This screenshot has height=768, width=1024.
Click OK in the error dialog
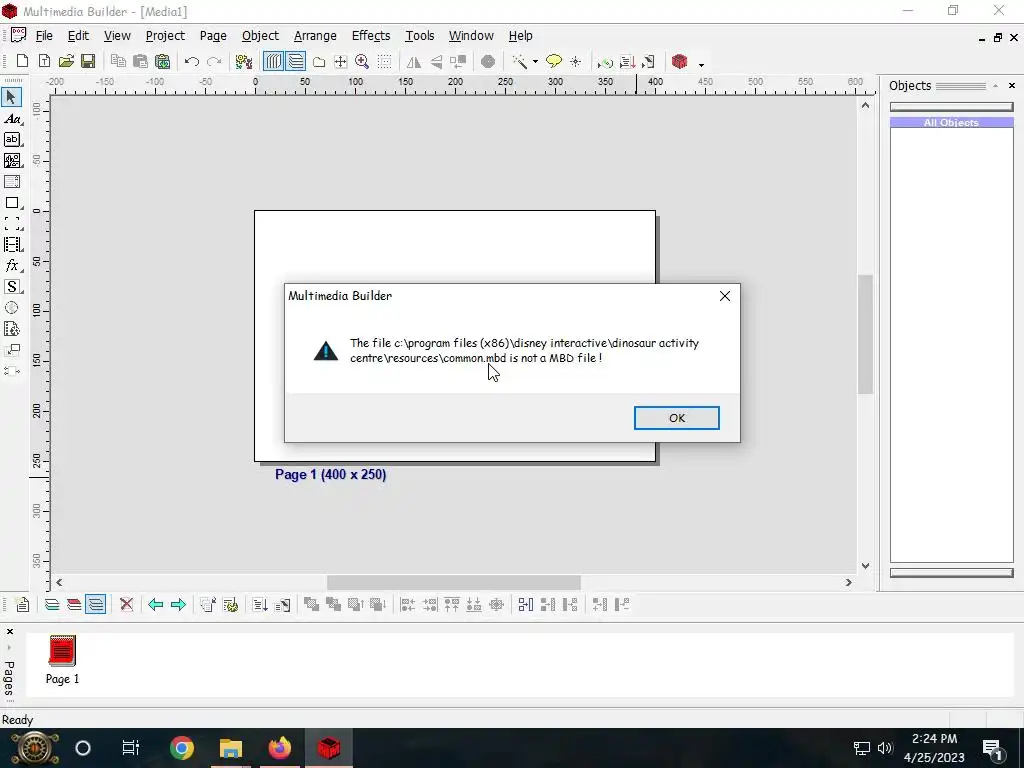tap(677, 418)
